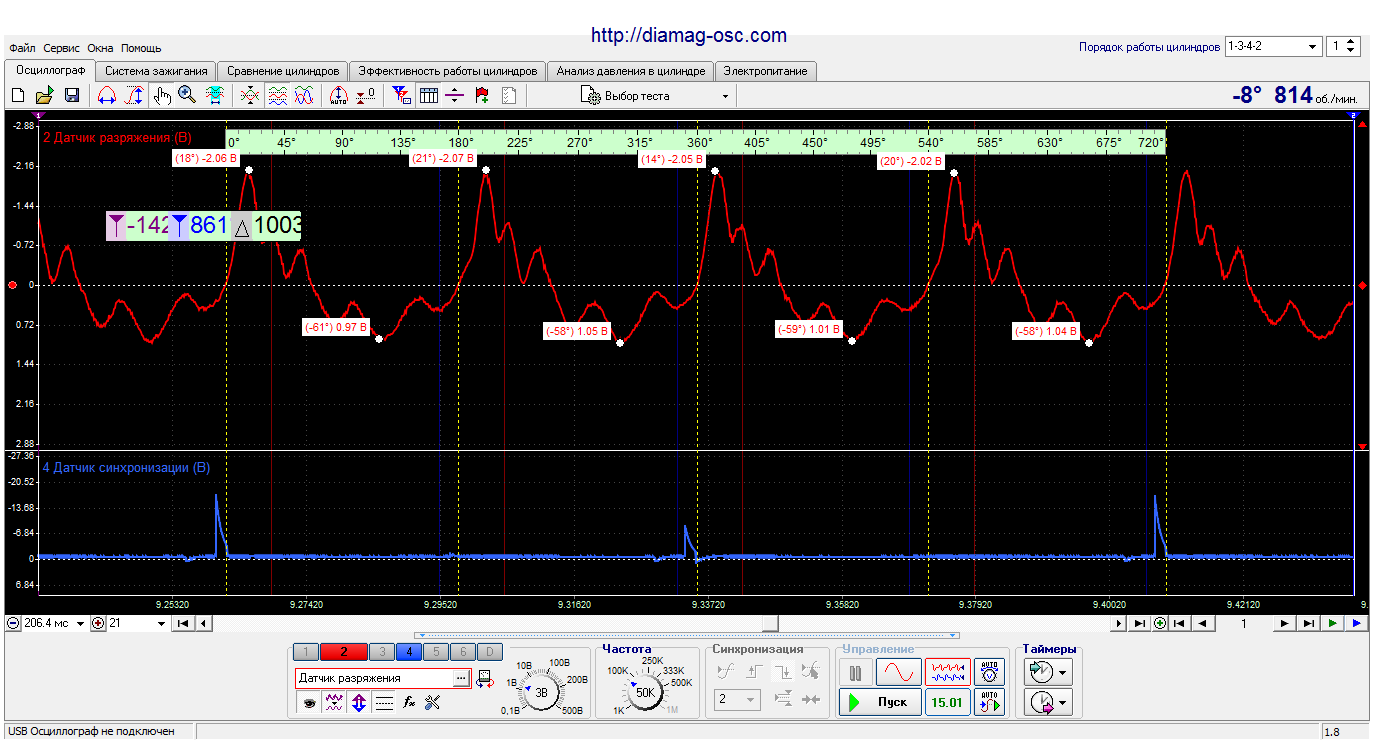Click the AUTO sync run button

[990, 702]
